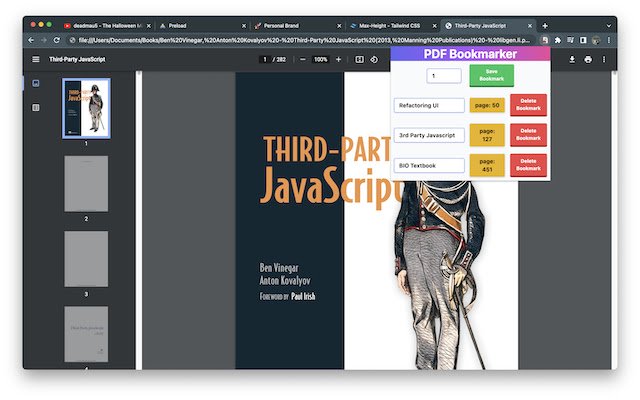Image resolution: width=640 pixels, height=400 pixels.
Task: Select page 4 thumbnail
Action: 86,334
